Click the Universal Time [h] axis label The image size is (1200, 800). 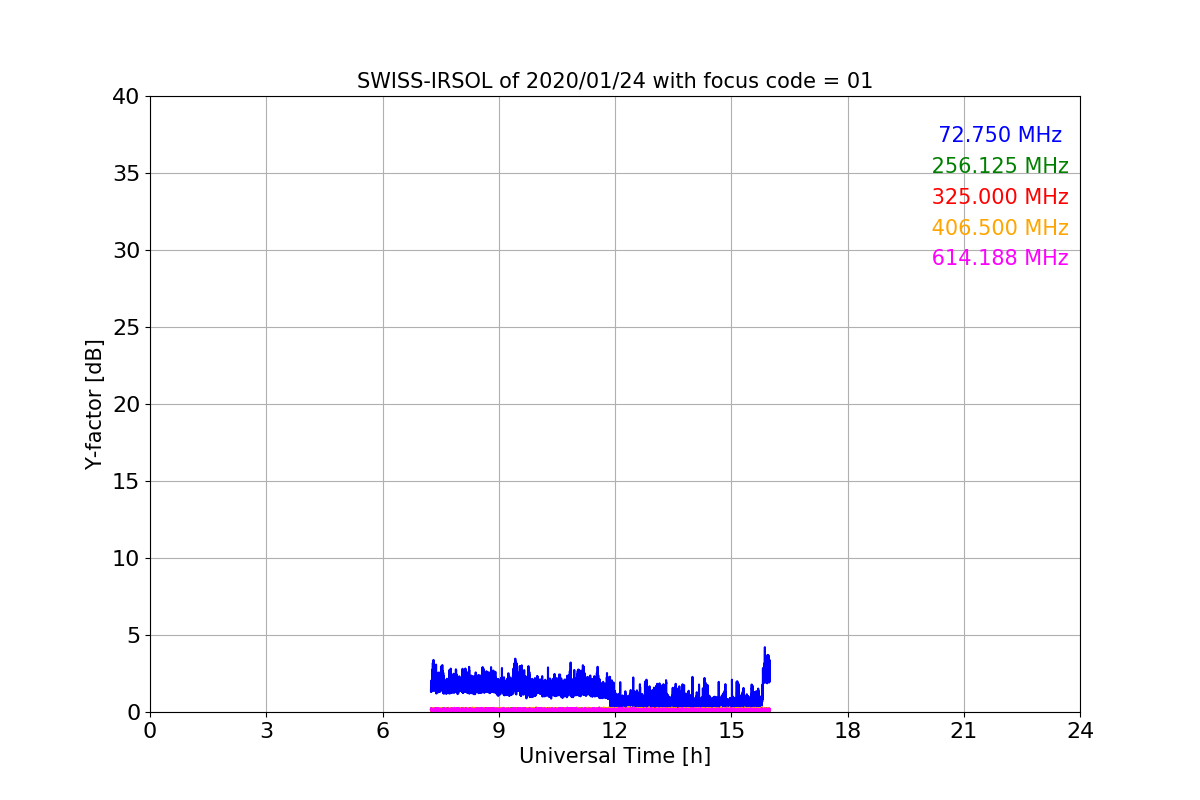(615, 756)
